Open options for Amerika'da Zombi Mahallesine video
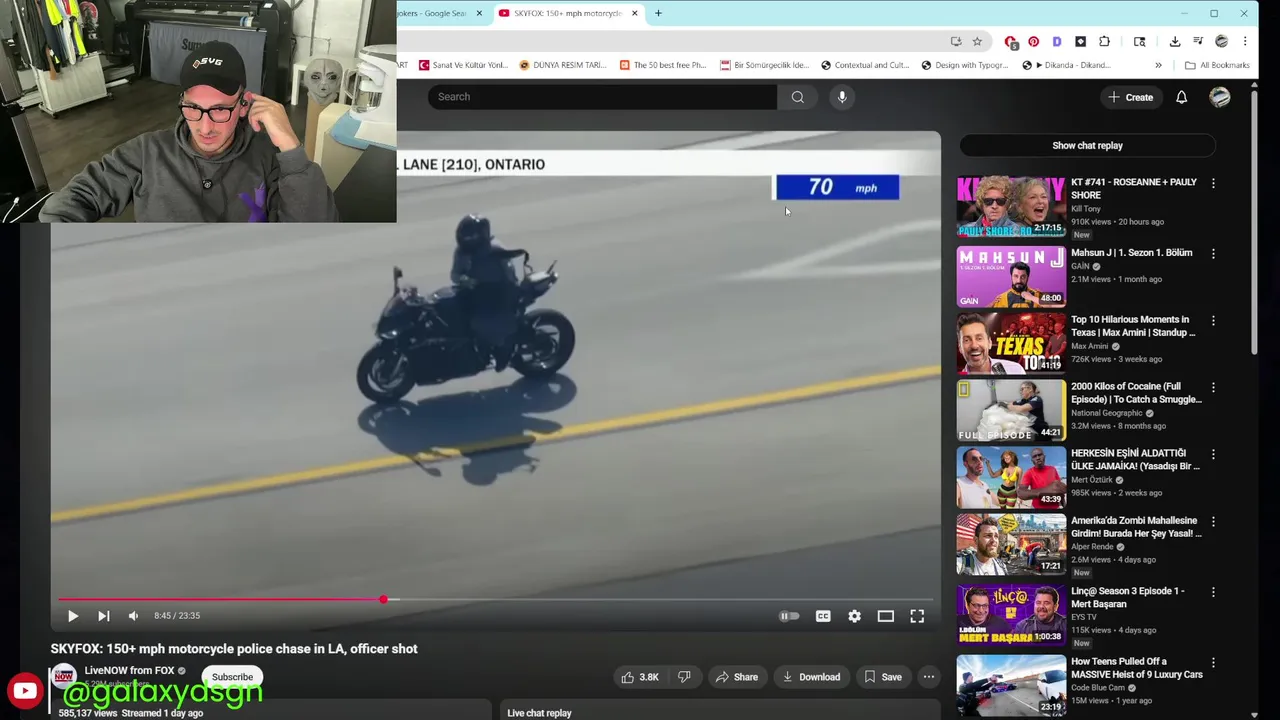Image resolution: width=1280 pixels, height=720 pixels. click(1213, 522)
